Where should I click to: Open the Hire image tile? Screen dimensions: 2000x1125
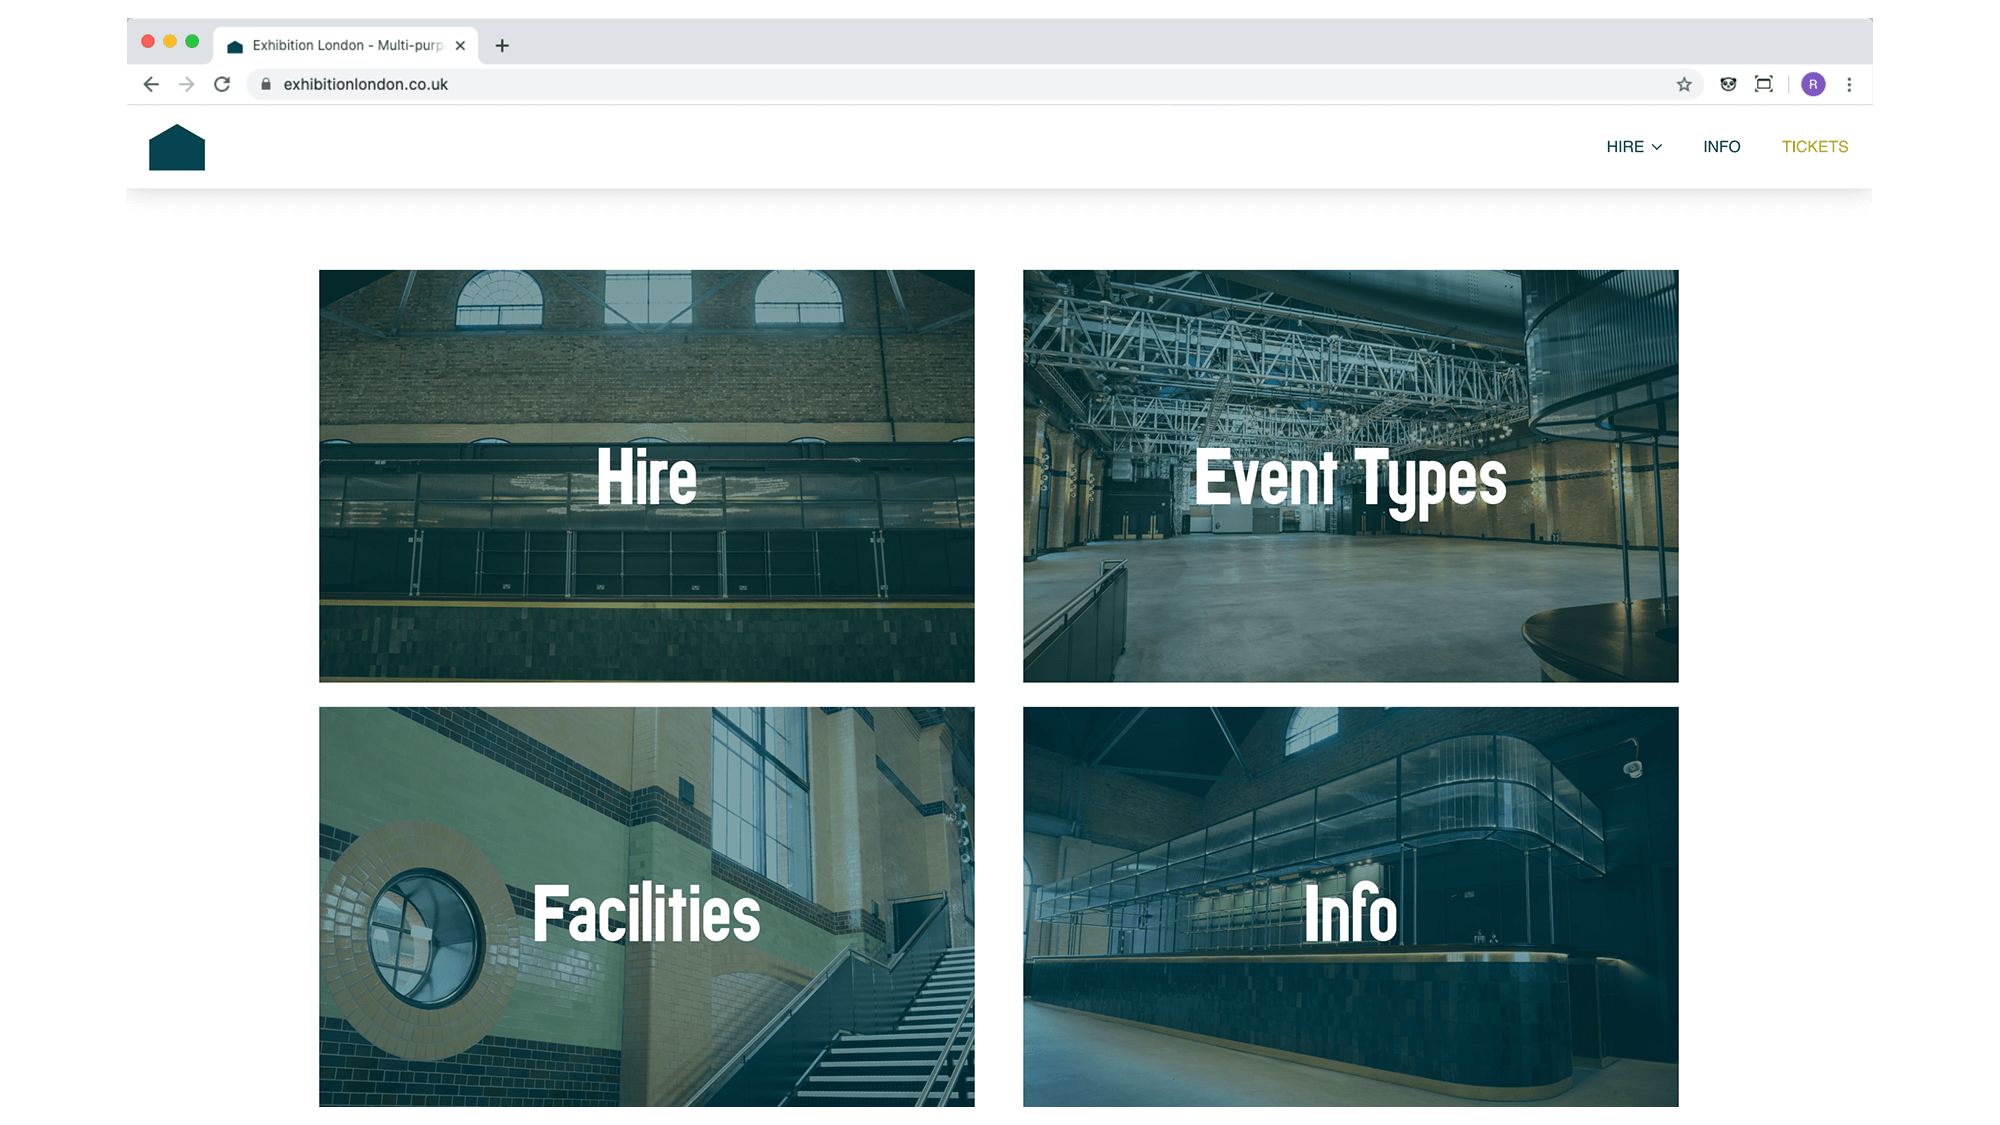(646, 476)
